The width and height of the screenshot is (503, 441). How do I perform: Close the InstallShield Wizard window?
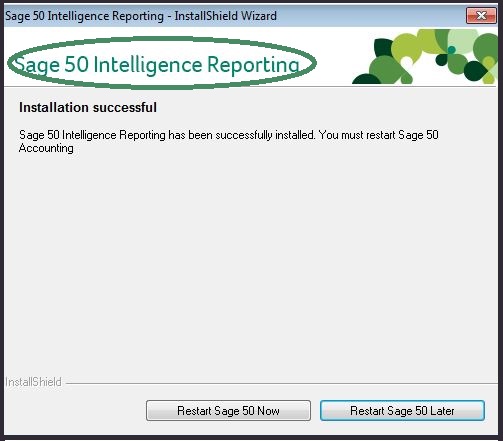click(x=481, y=16)
